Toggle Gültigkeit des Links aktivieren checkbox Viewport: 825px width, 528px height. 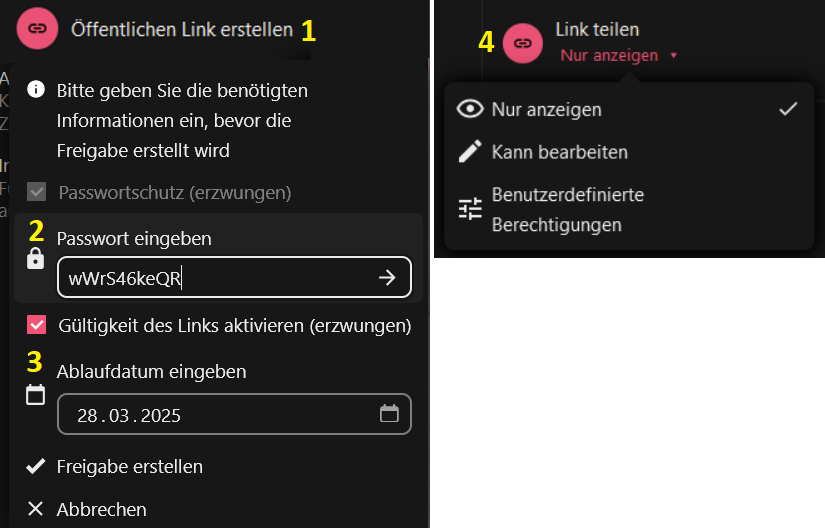click(x=36, y=325)
